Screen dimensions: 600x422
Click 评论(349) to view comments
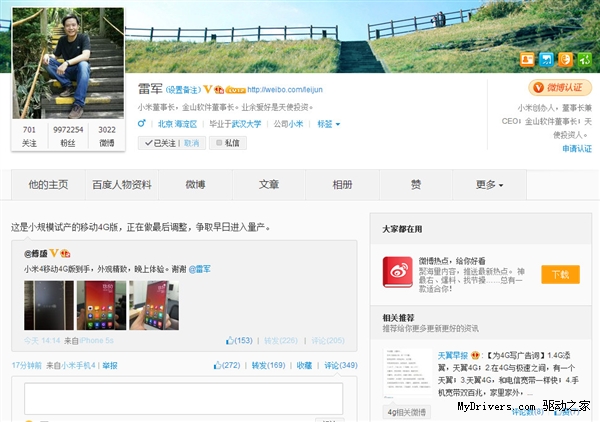[x=341, y=365]
